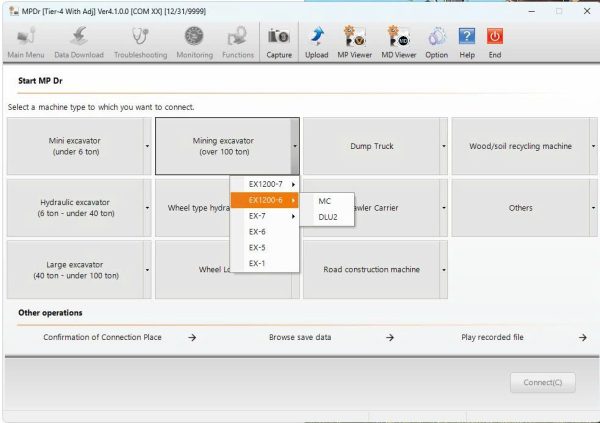
Task: Select Large excavator 40 ton - under 100 ton
Action: [x=75, y=270]
